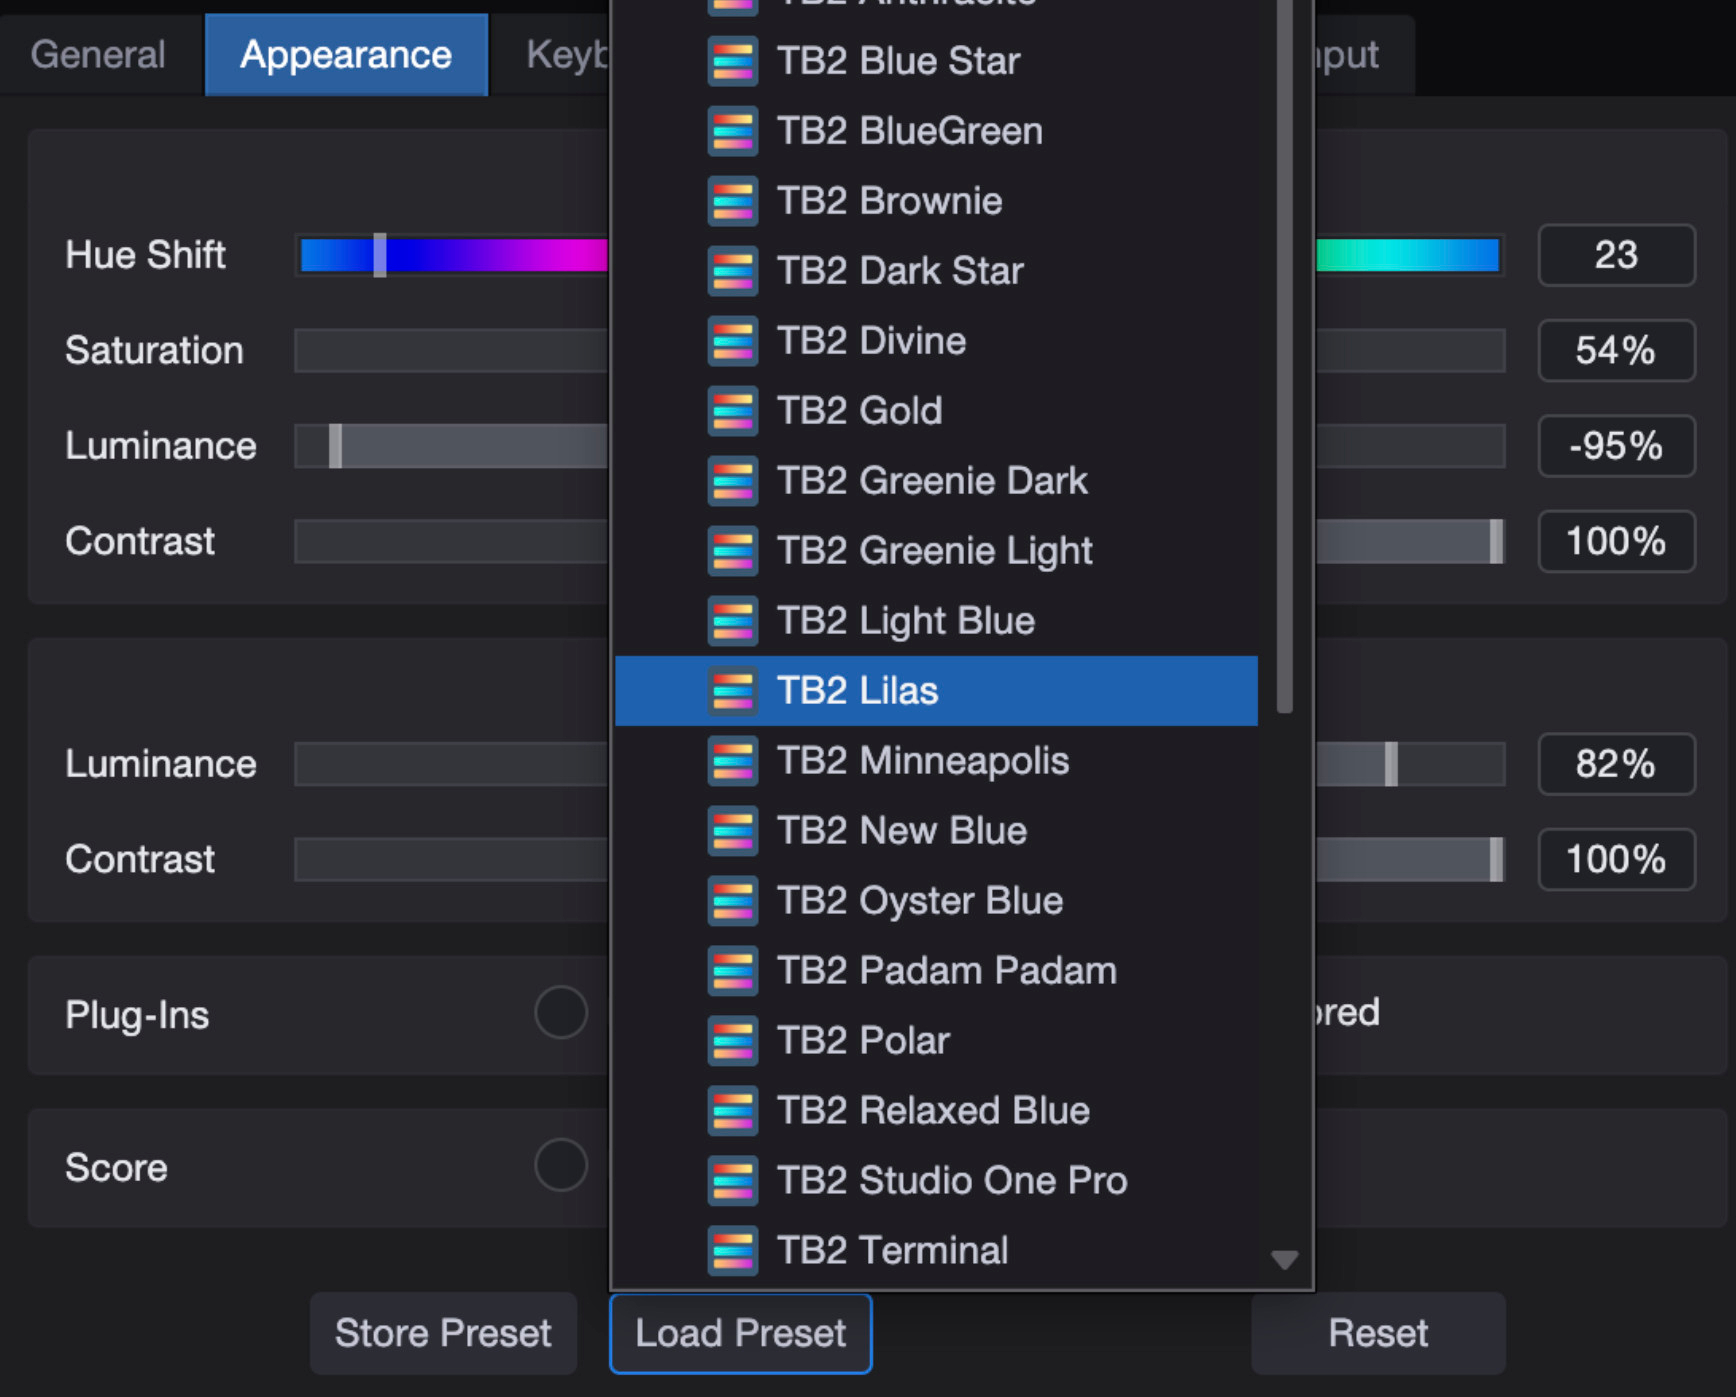This screenshot has height=1397, width=1736.
Task: Click the Hue Shift slider handle
Action: click(380, 255)
